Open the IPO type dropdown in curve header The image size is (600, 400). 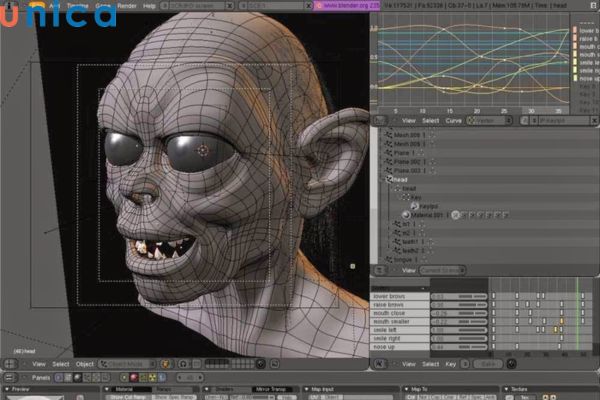tap(489, 121)
